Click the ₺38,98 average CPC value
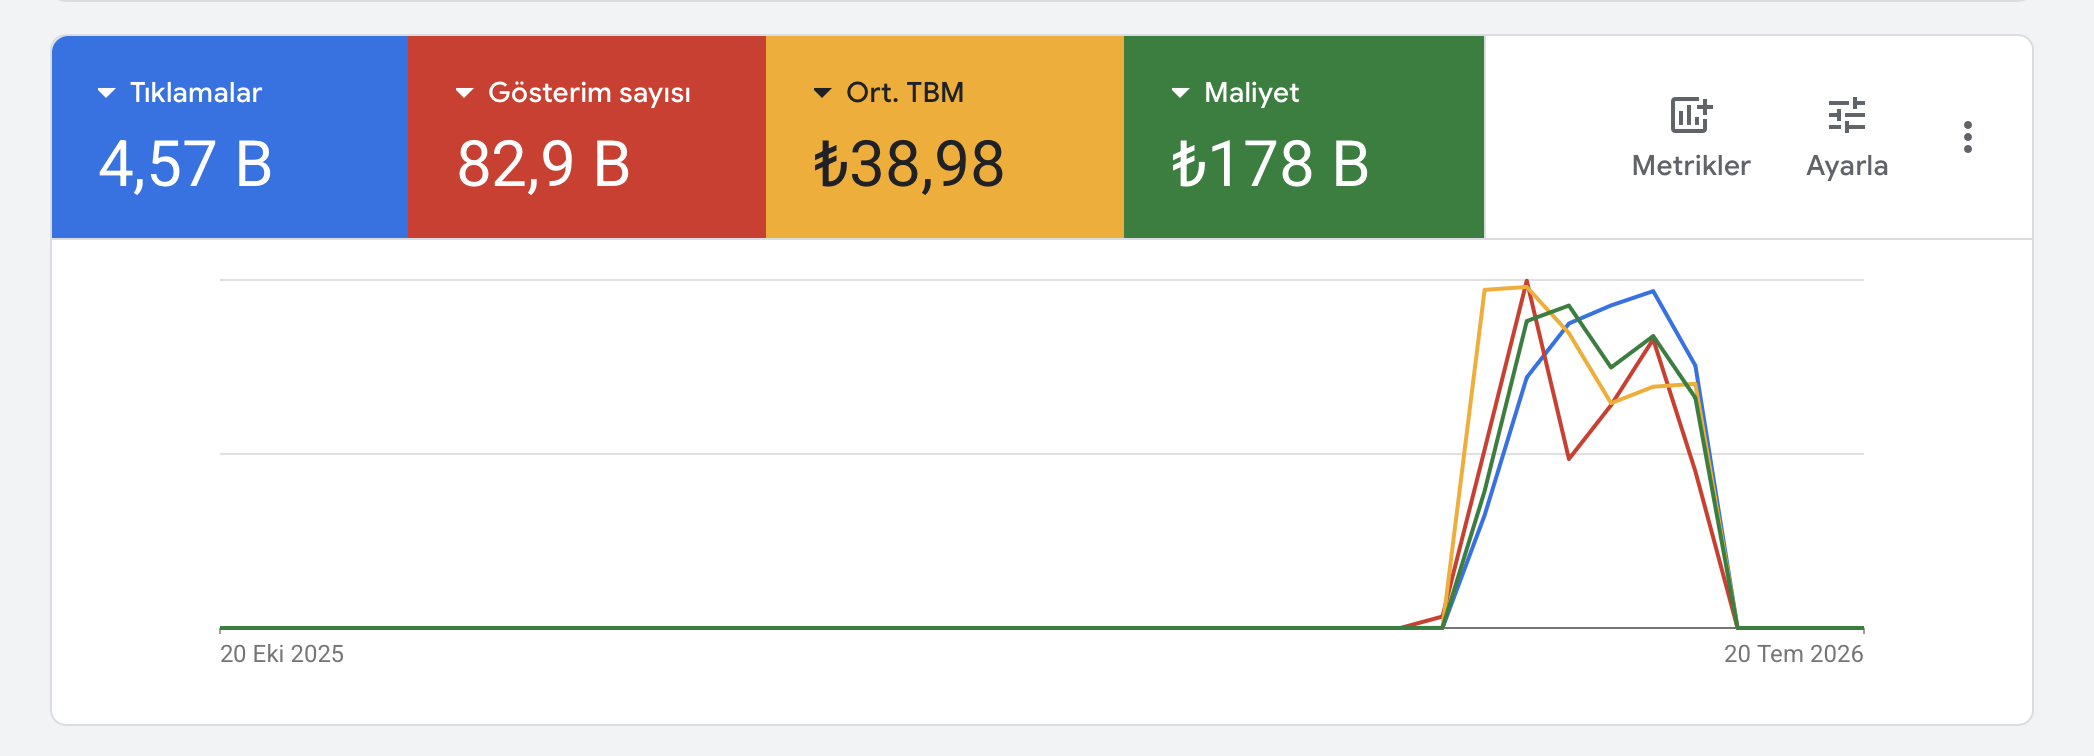The height and width of the screenshot is (756, 2094). point(909,164)
